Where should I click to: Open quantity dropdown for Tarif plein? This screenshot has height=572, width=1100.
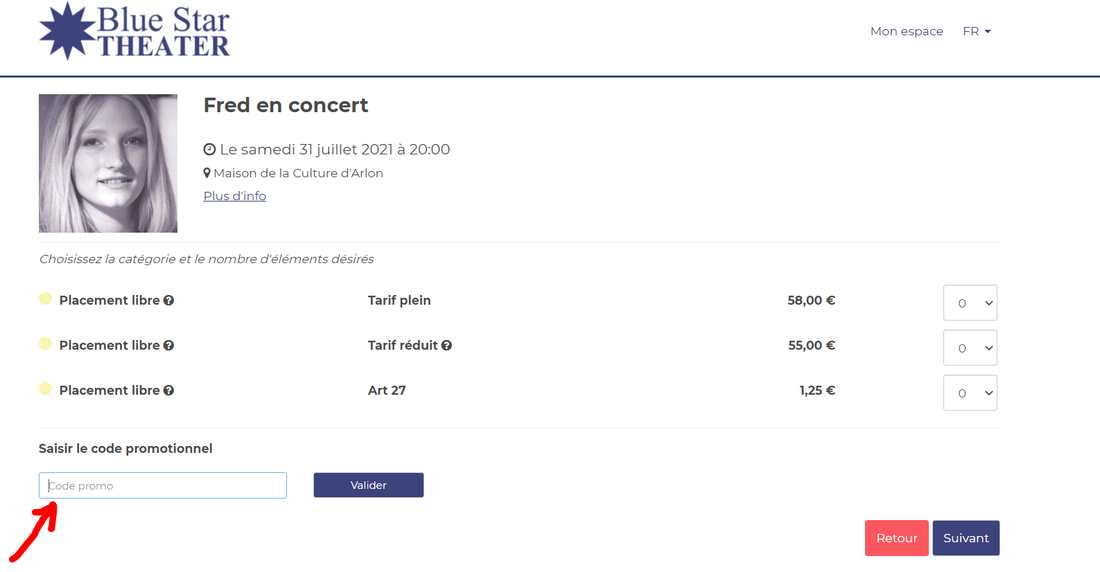point(970,303)
